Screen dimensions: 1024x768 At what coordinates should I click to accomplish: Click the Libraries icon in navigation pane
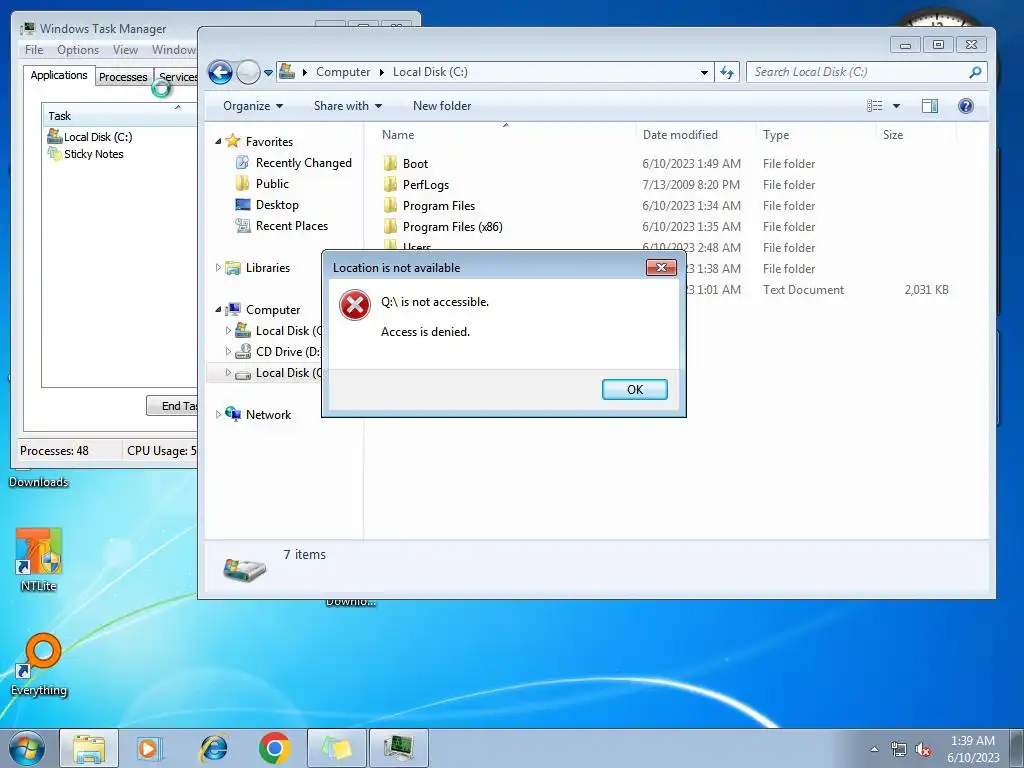tap(232, 268)
